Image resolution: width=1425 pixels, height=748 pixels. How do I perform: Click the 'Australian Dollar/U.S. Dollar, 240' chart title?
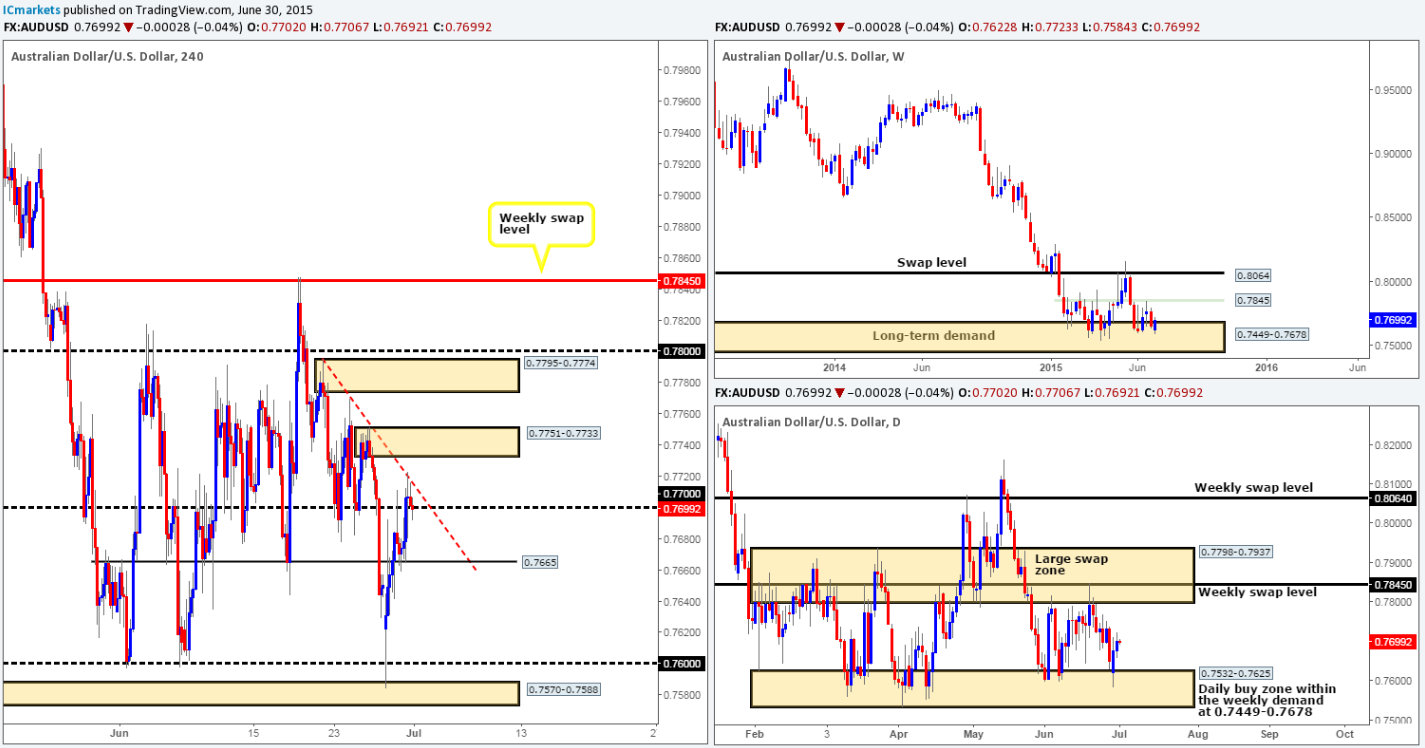[x=107, y=55]
